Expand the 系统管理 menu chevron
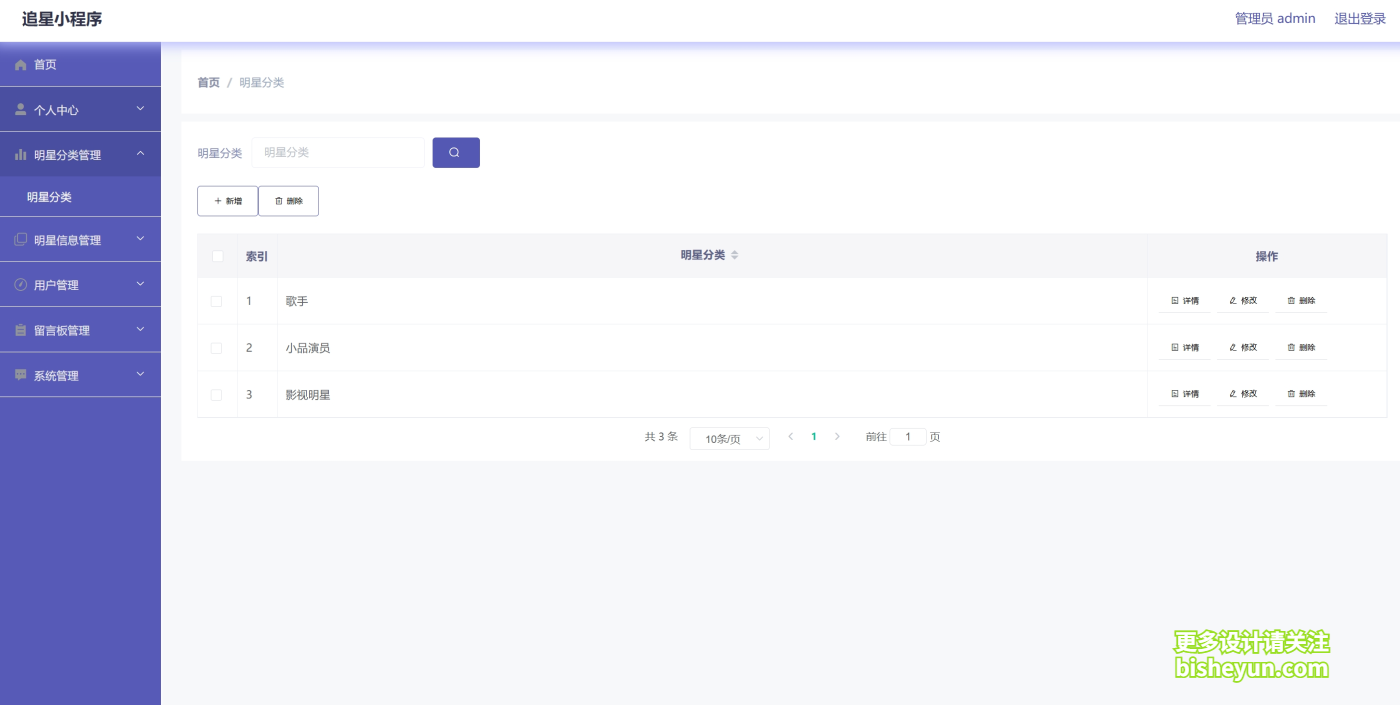This screenshot has height=705, width=1400. (x=140, y=373)
